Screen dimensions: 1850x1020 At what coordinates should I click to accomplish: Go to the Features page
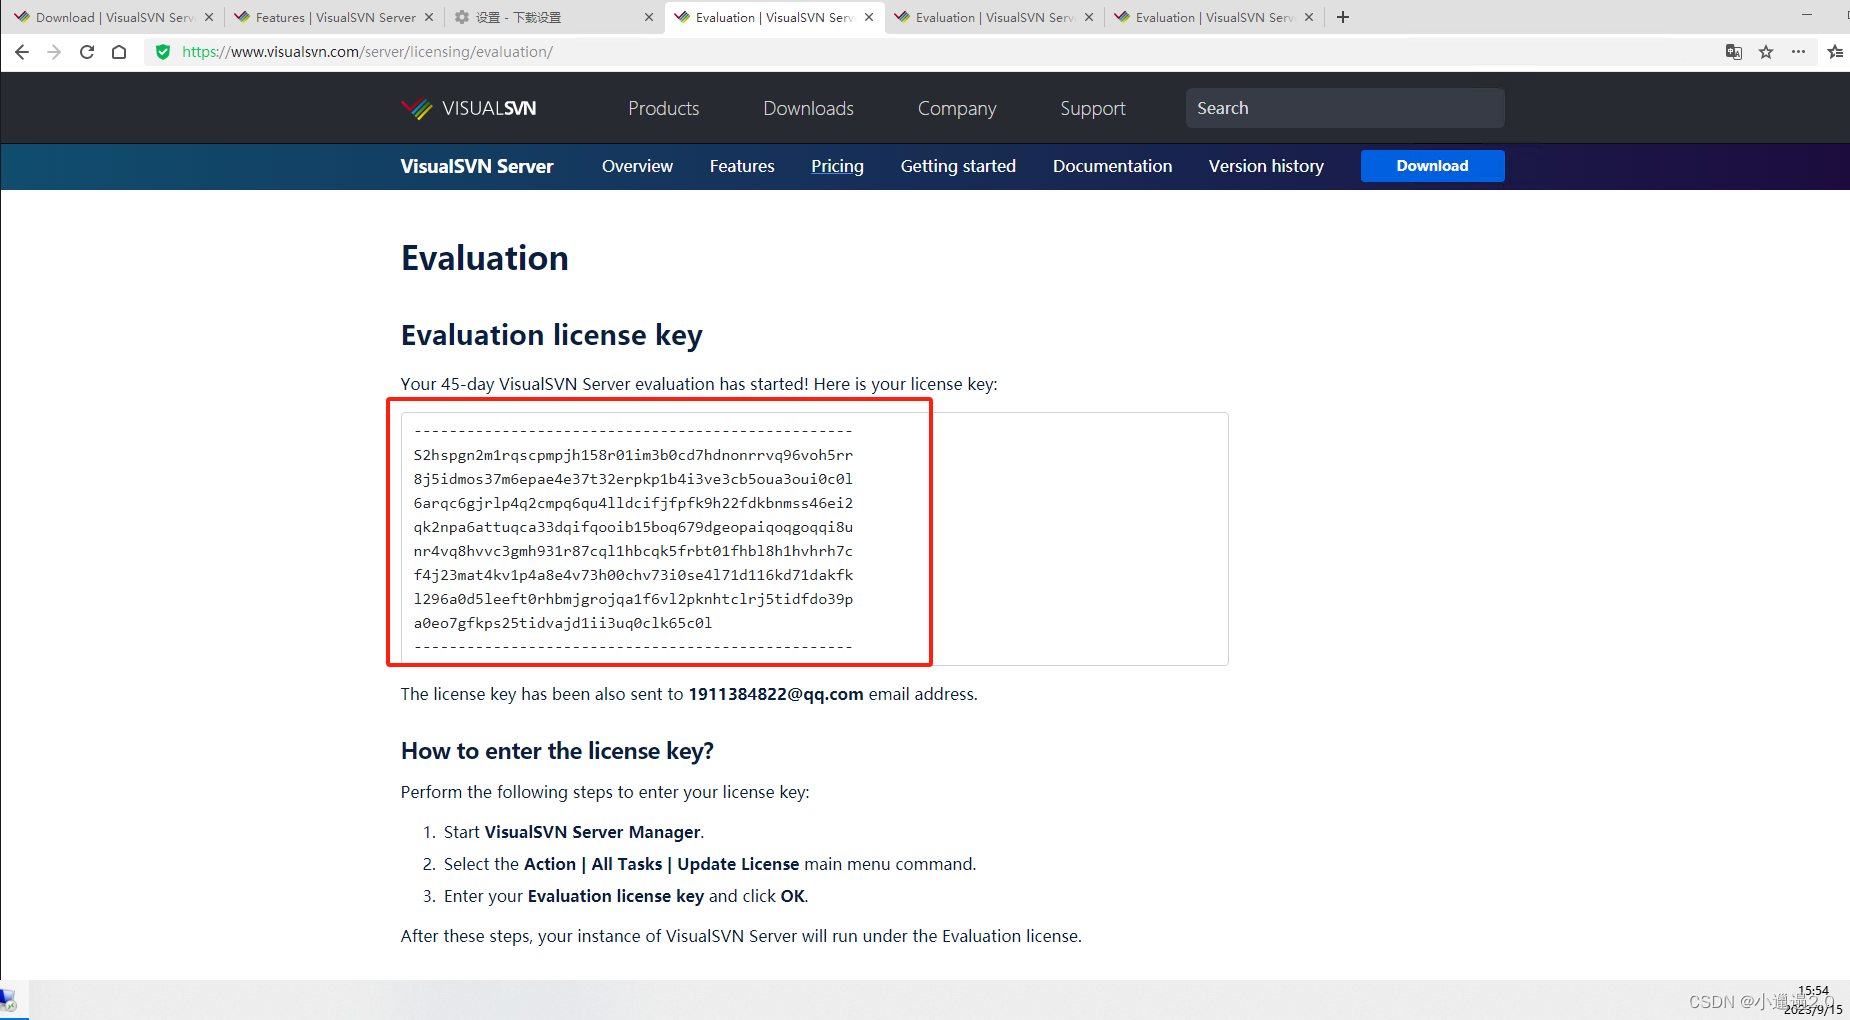pyautogui.click(x=742, y=166)
